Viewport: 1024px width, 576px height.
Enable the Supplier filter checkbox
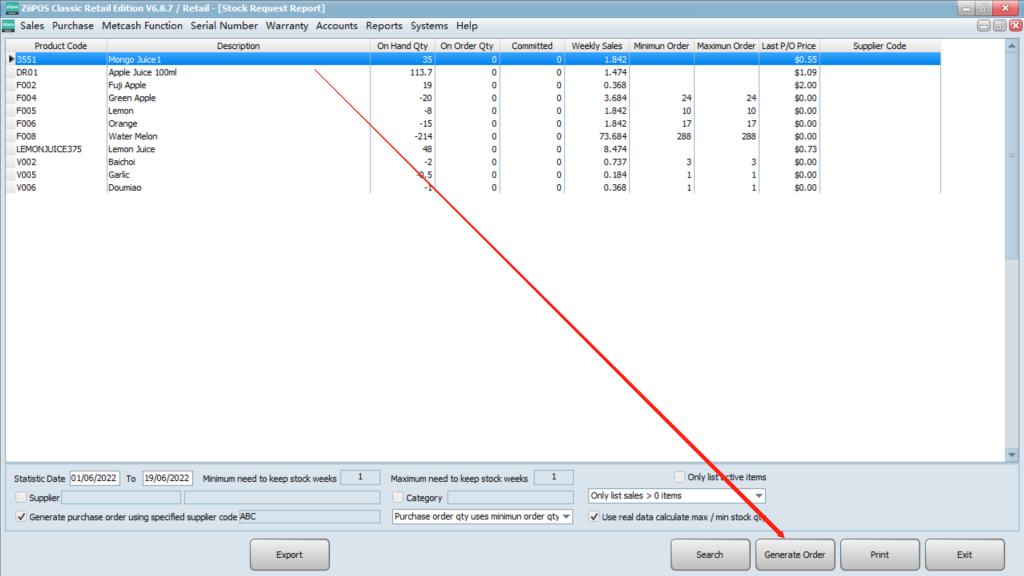point(22,498)
